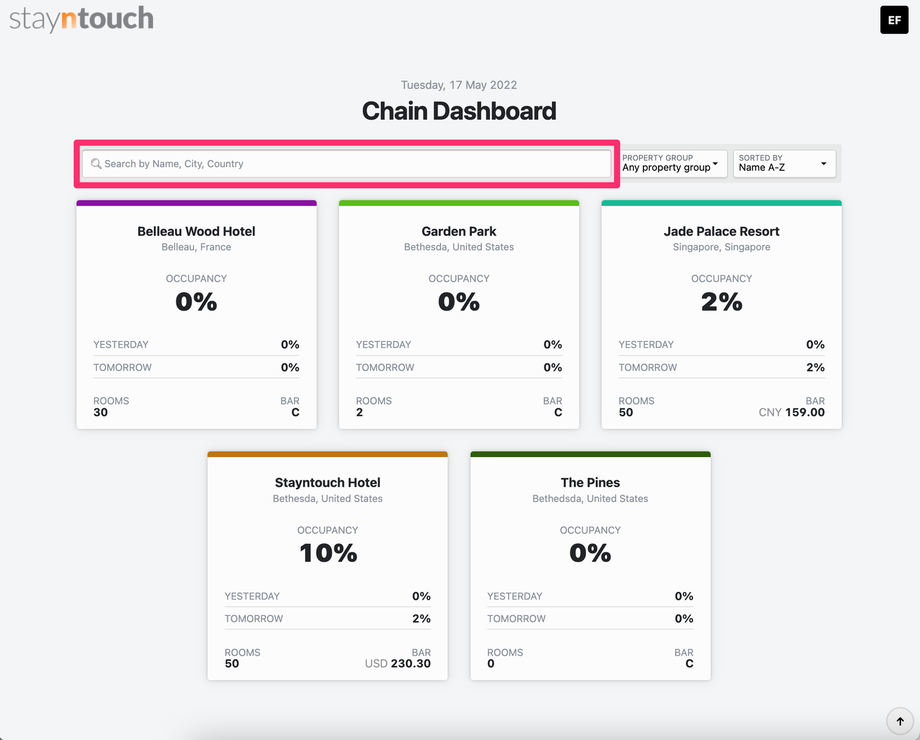Screen dimensions: 920x740
Task: Click the scroll-to-top arrow button
Action: 899,721
